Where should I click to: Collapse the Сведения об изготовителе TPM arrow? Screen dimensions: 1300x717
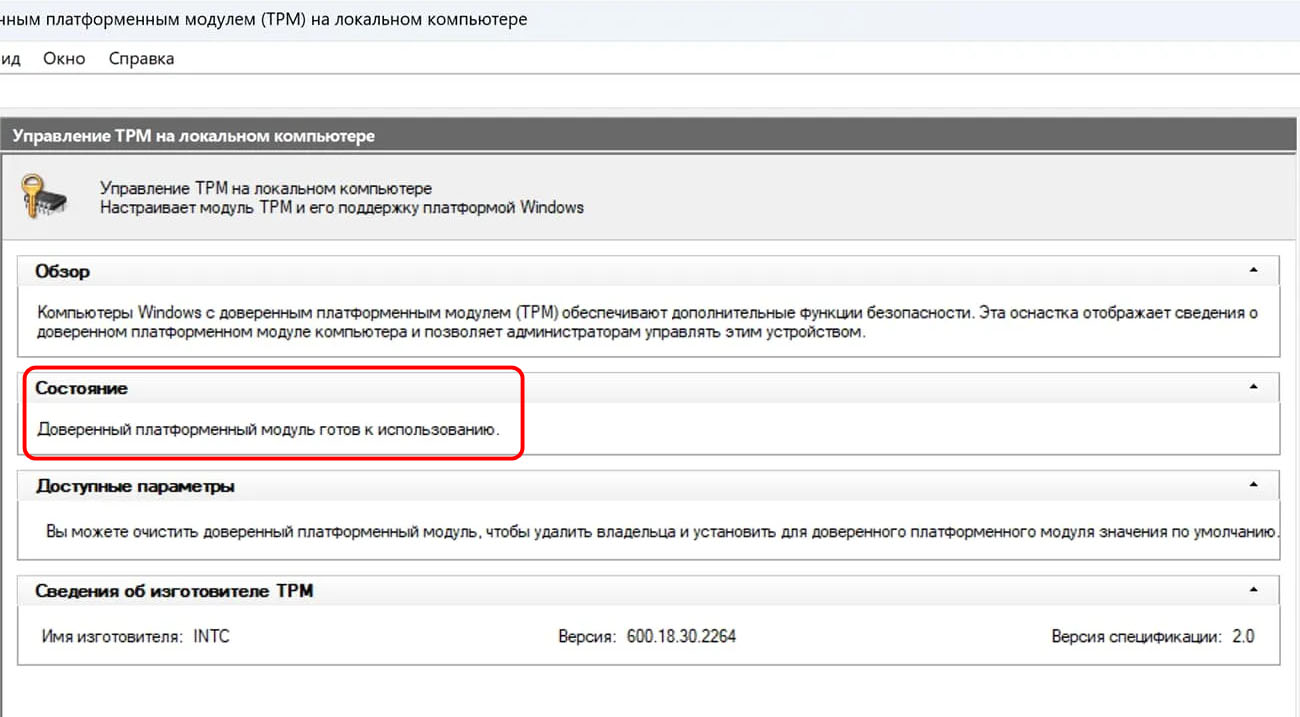pos(1253,591)
